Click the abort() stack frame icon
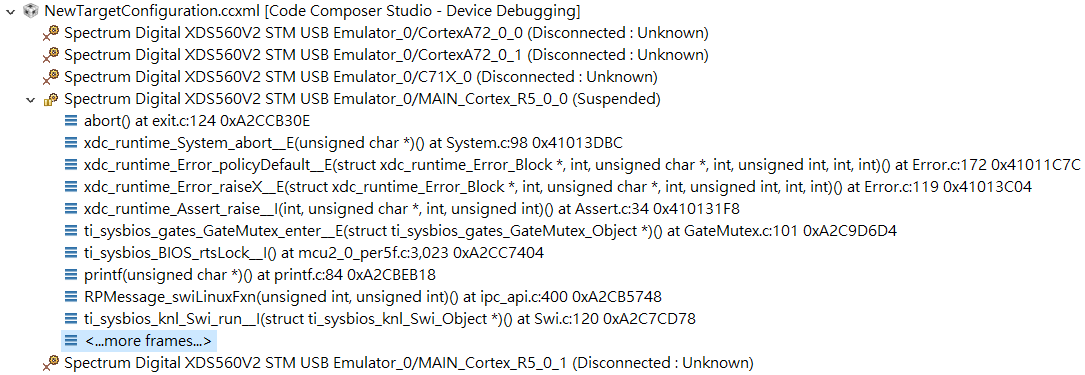 point(71,121)
